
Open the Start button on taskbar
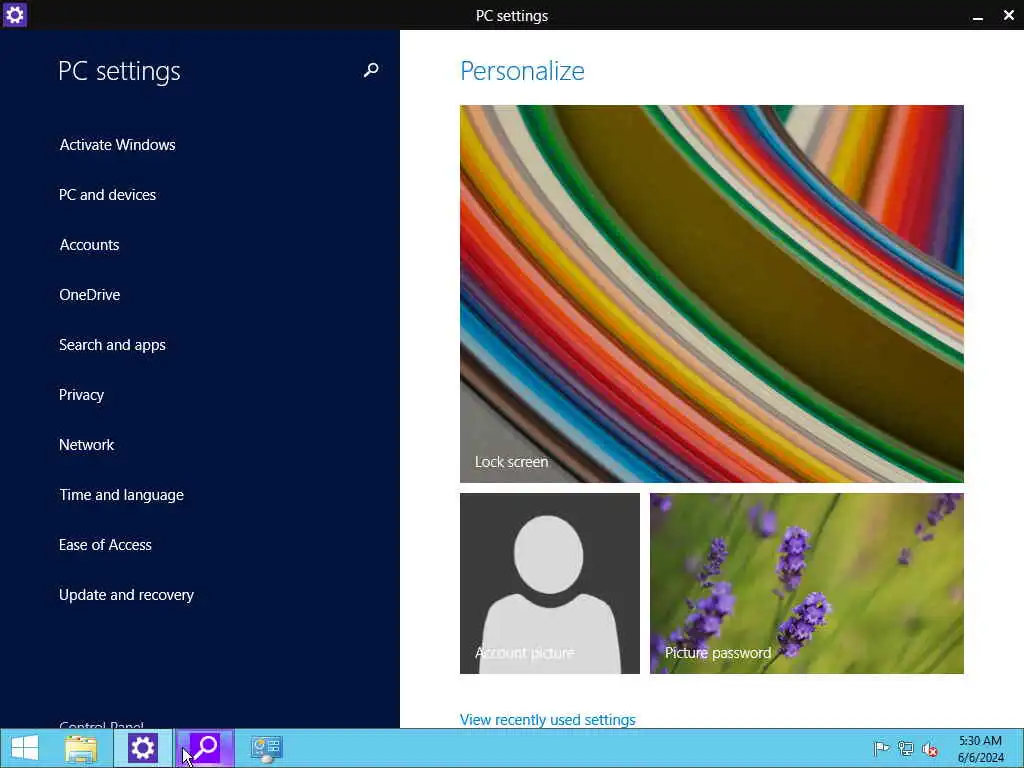(x=25, y=748)
